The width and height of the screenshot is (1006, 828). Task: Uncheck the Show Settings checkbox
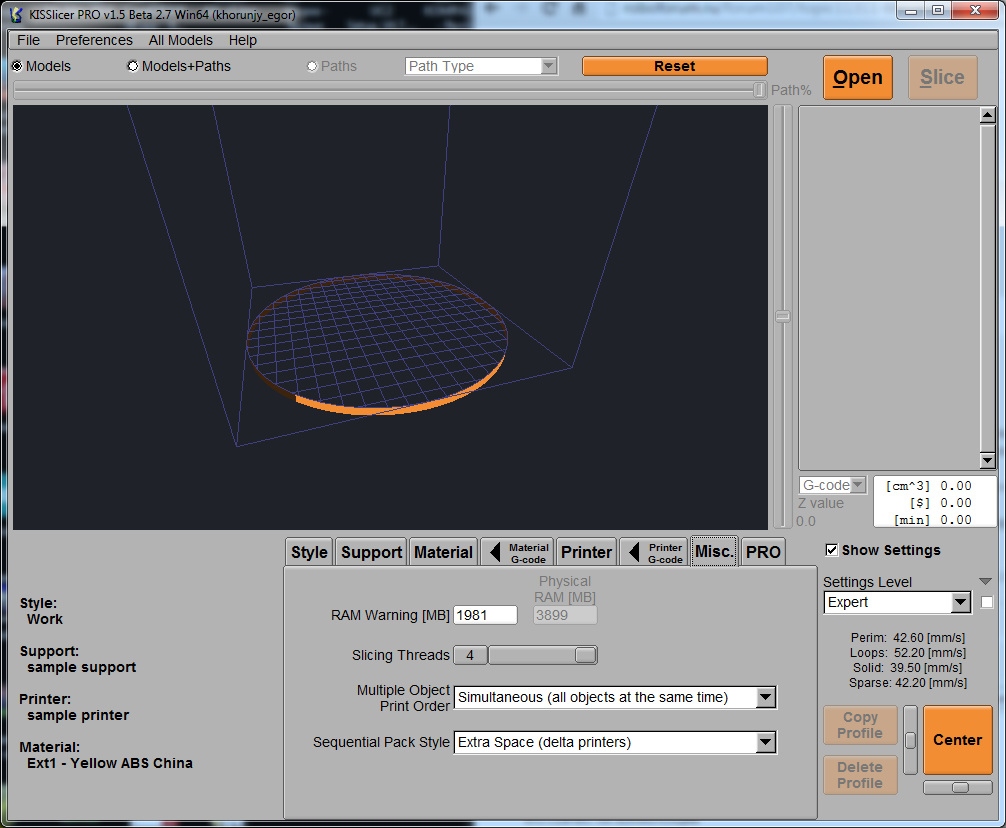831,550
